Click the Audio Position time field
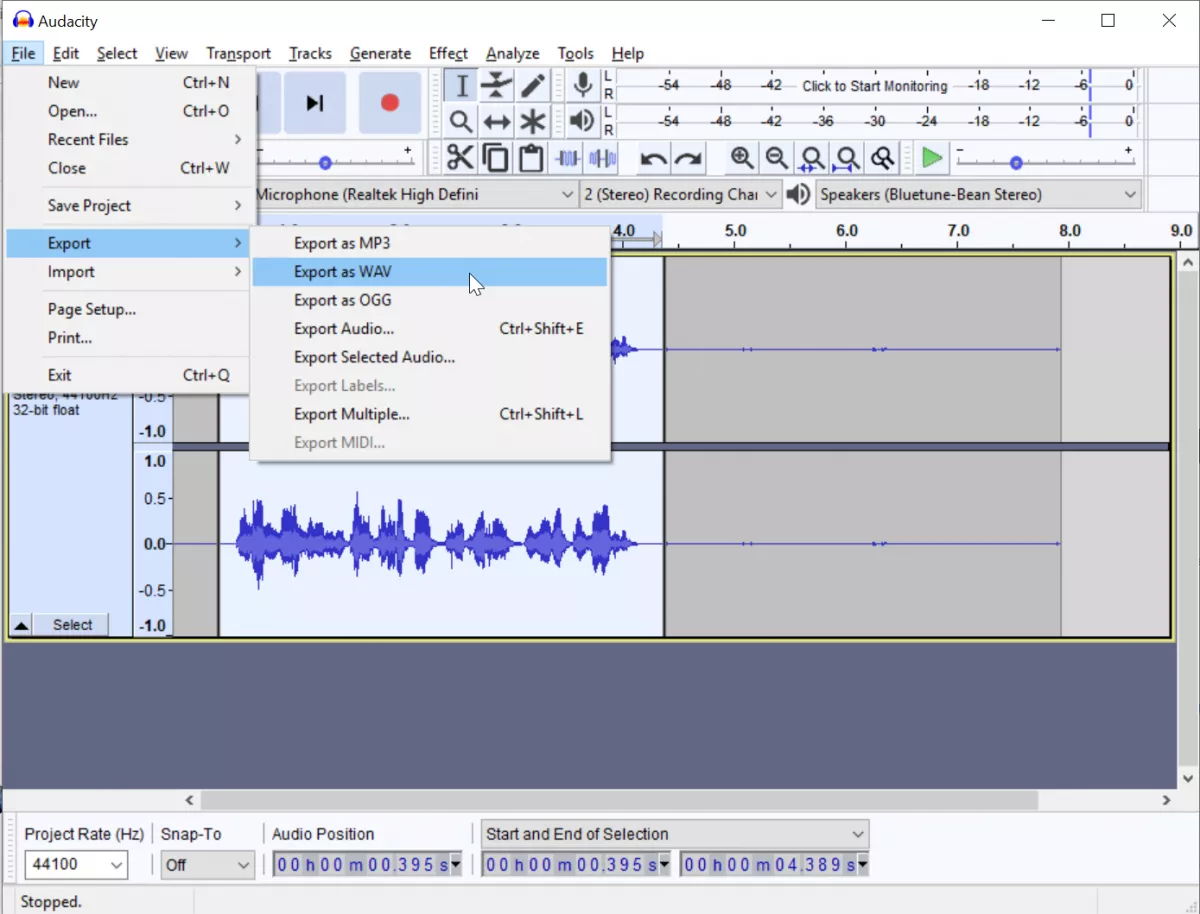Screen dimensions: 1200x914 [367, 864]
